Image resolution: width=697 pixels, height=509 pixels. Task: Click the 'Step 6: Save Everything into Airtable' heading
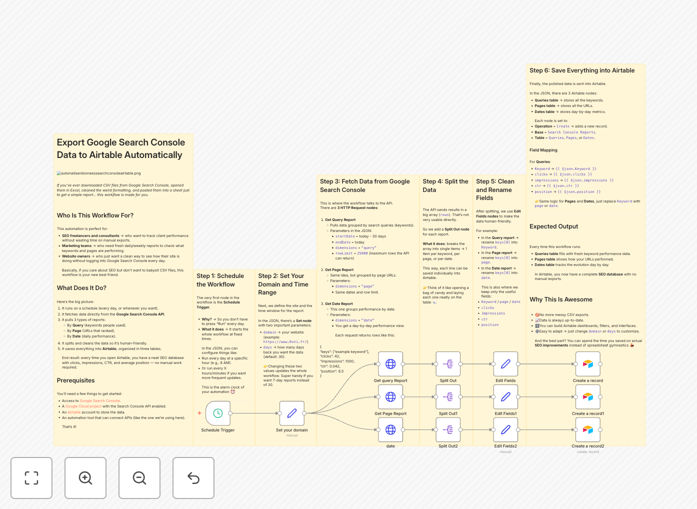click(x=582, y=70)
